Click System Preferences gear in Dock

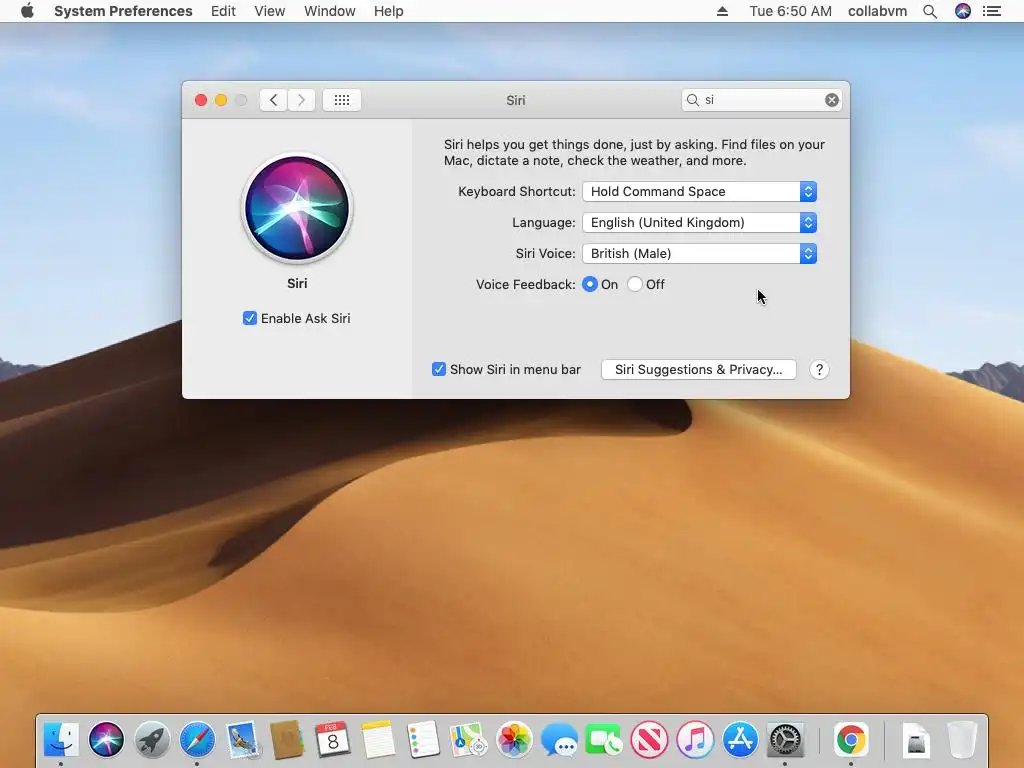[785, 739]
